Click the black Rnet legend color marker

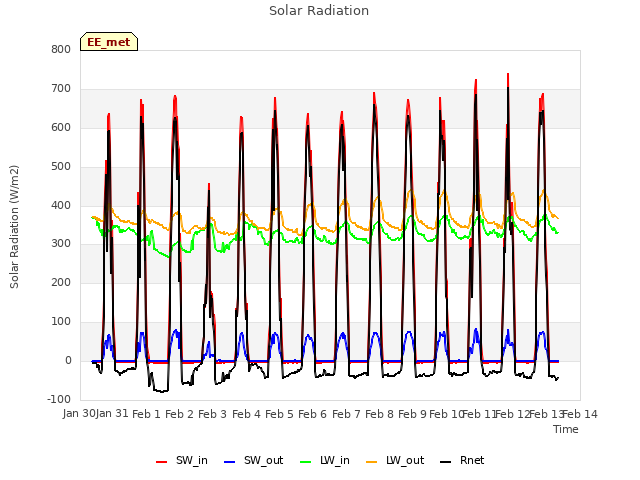pyautogui.click(x=445, y=462)
